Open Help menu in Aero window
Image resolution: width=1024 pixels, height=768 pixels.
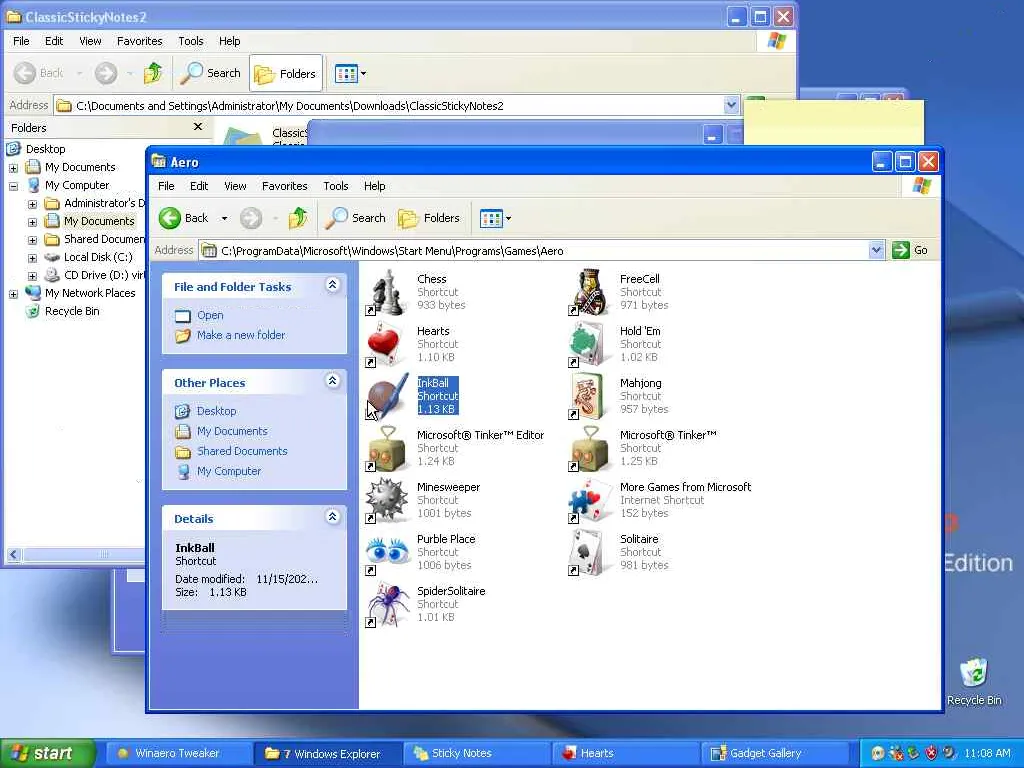click(374, 186)
